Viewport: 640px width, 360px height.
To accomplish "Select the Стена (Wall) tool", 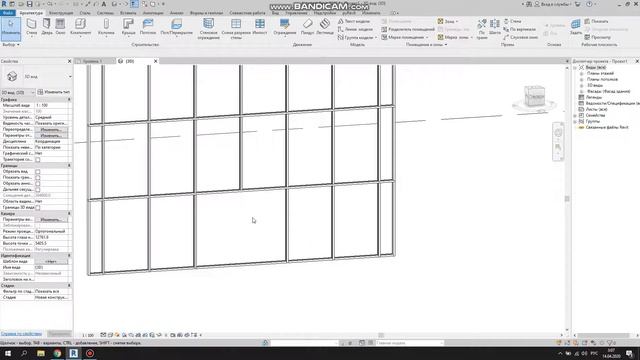I will (x=31, y=27).
